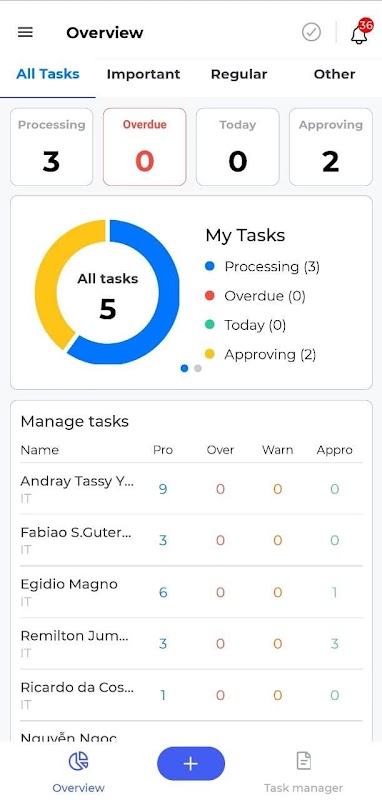Open the hamburger menu
Screen dimensions: 382x800
tap(25, 33)
